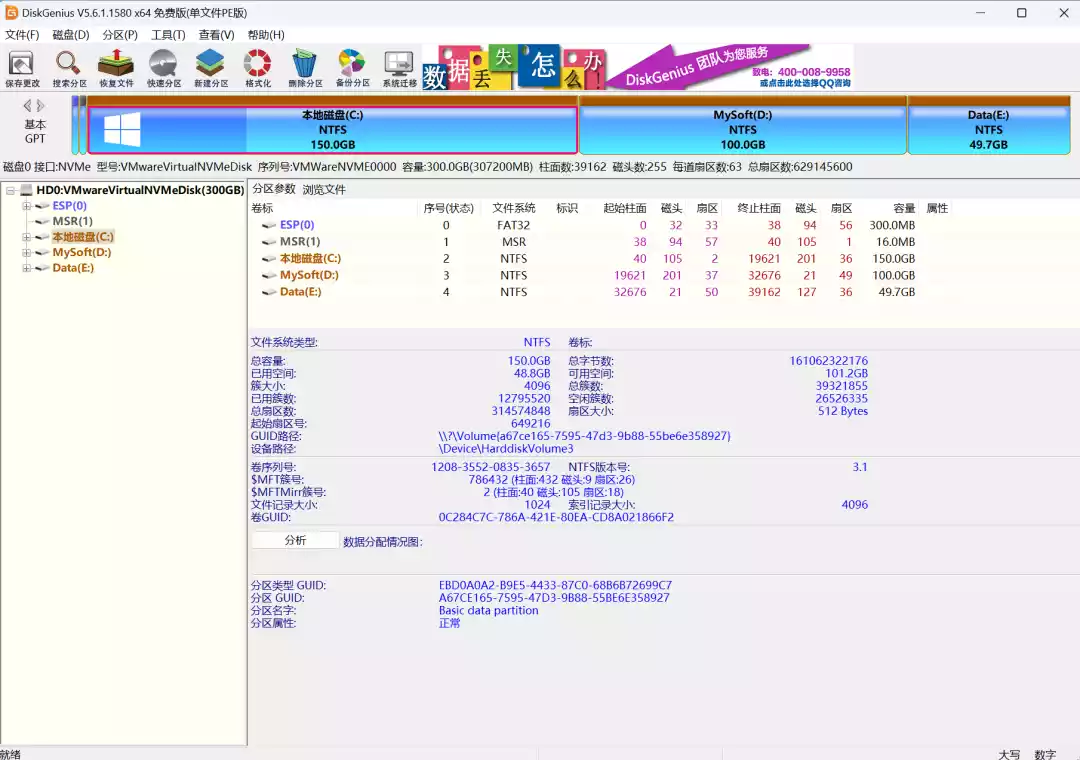Open the 工具(T) menu
Image resolution: width=1080 pixels, height=760 pixels.
[x=168, y=35]
